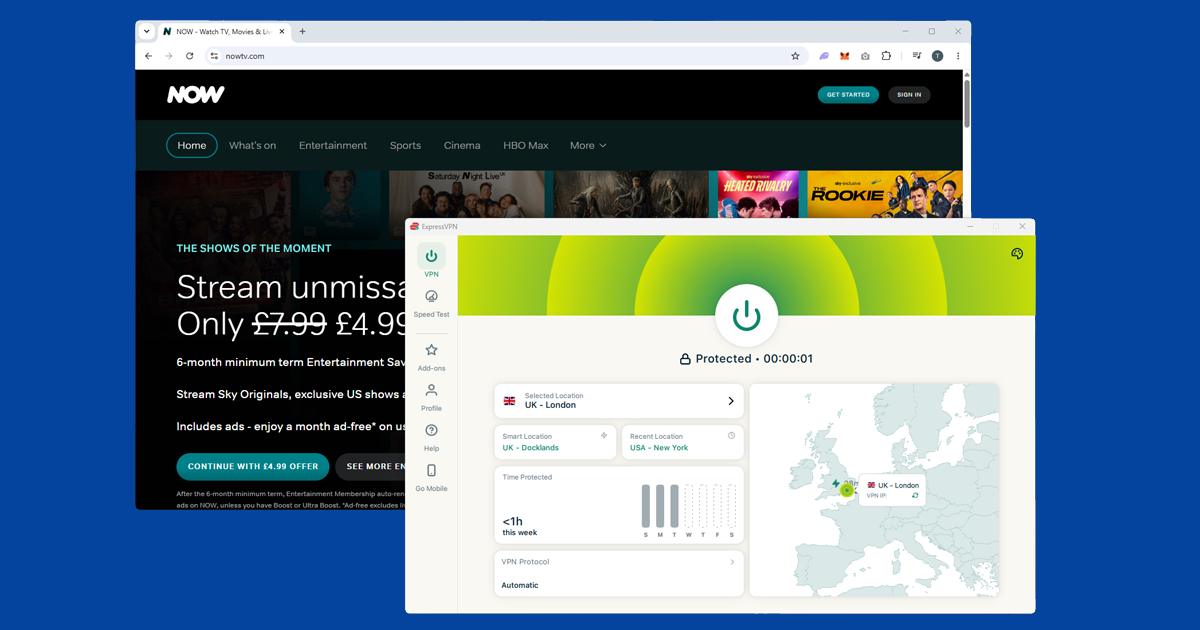The image size is (1200, 630).
Task: Open Help in ExpressVPN sidebar
Action: click(x=431, y=438)
